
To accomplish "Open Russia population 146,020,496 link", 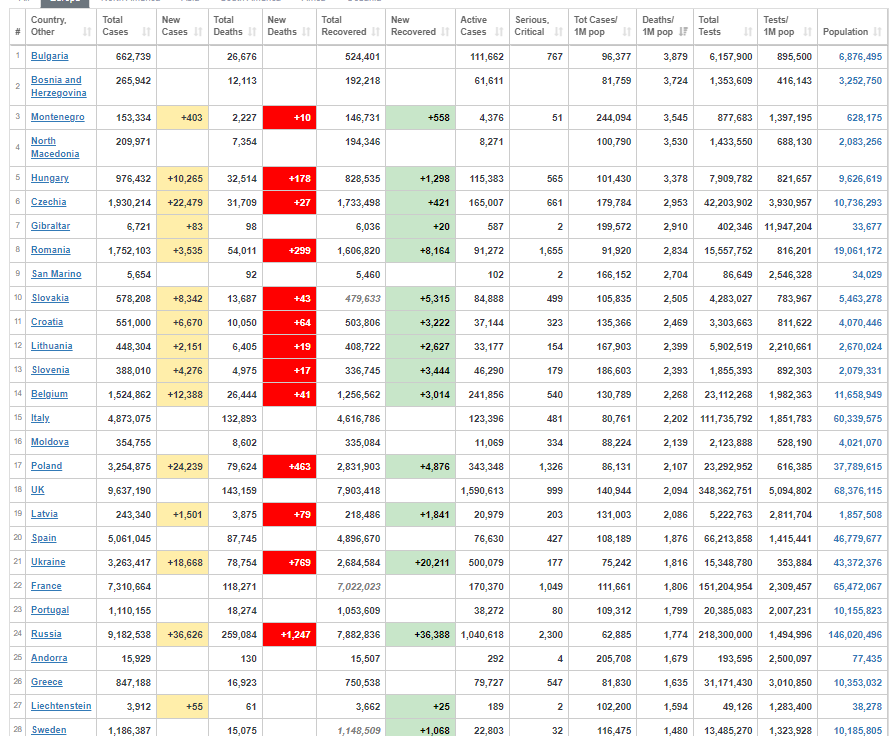I will [x=855, y=634].
